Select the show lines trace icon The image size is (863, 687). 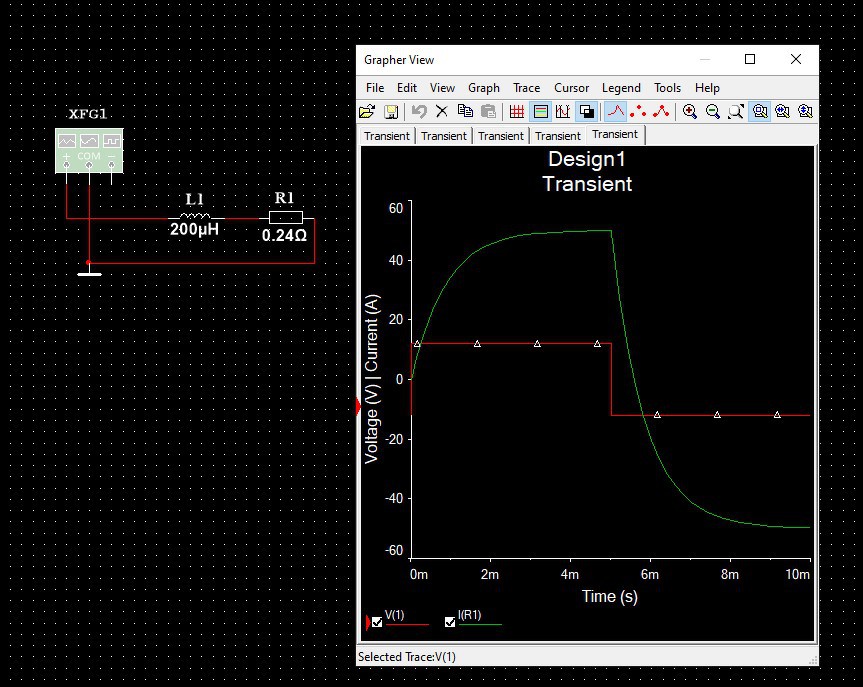point(615,112)
